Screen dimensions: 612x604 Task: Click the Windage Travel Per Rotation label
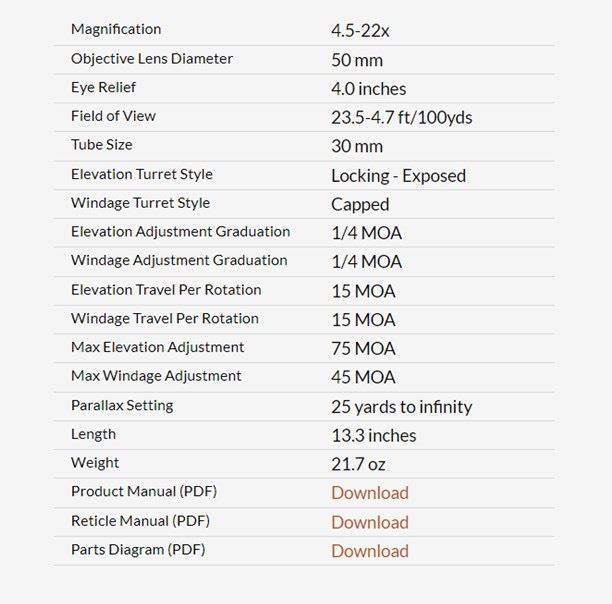tap(164, 319)
